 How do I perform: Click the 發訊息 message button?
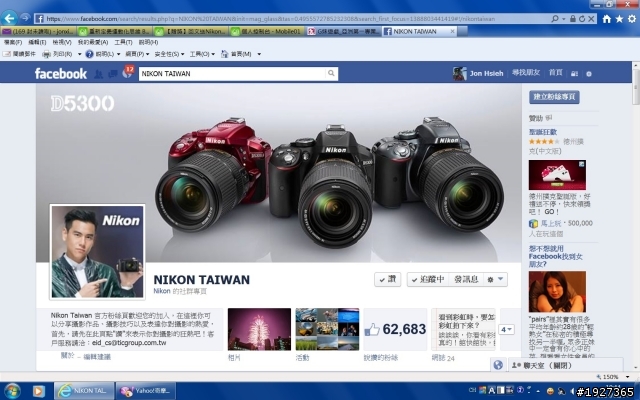[x=466, y=279]
